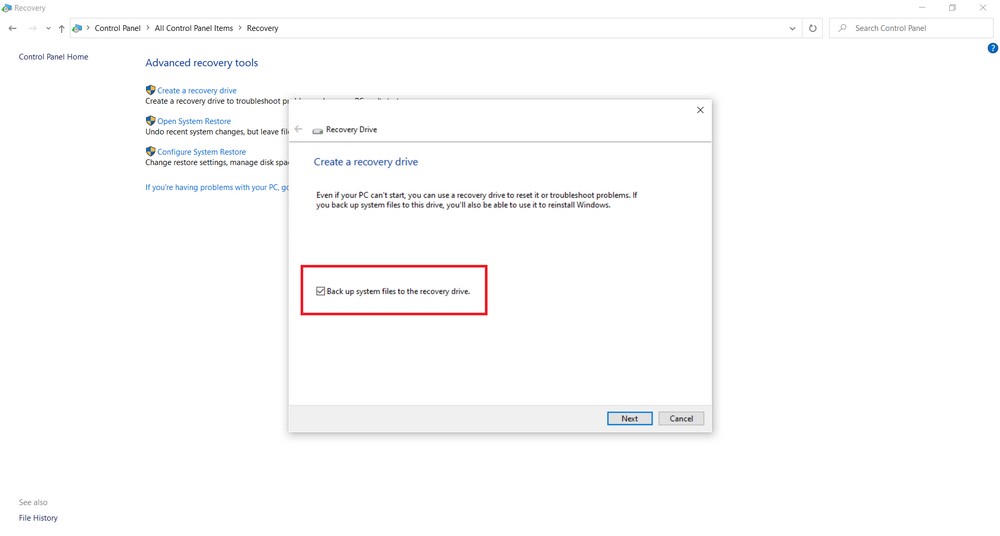Click the shield icon beside Open System Restore
1000x536 pixels.
click(x=151, y=121)
